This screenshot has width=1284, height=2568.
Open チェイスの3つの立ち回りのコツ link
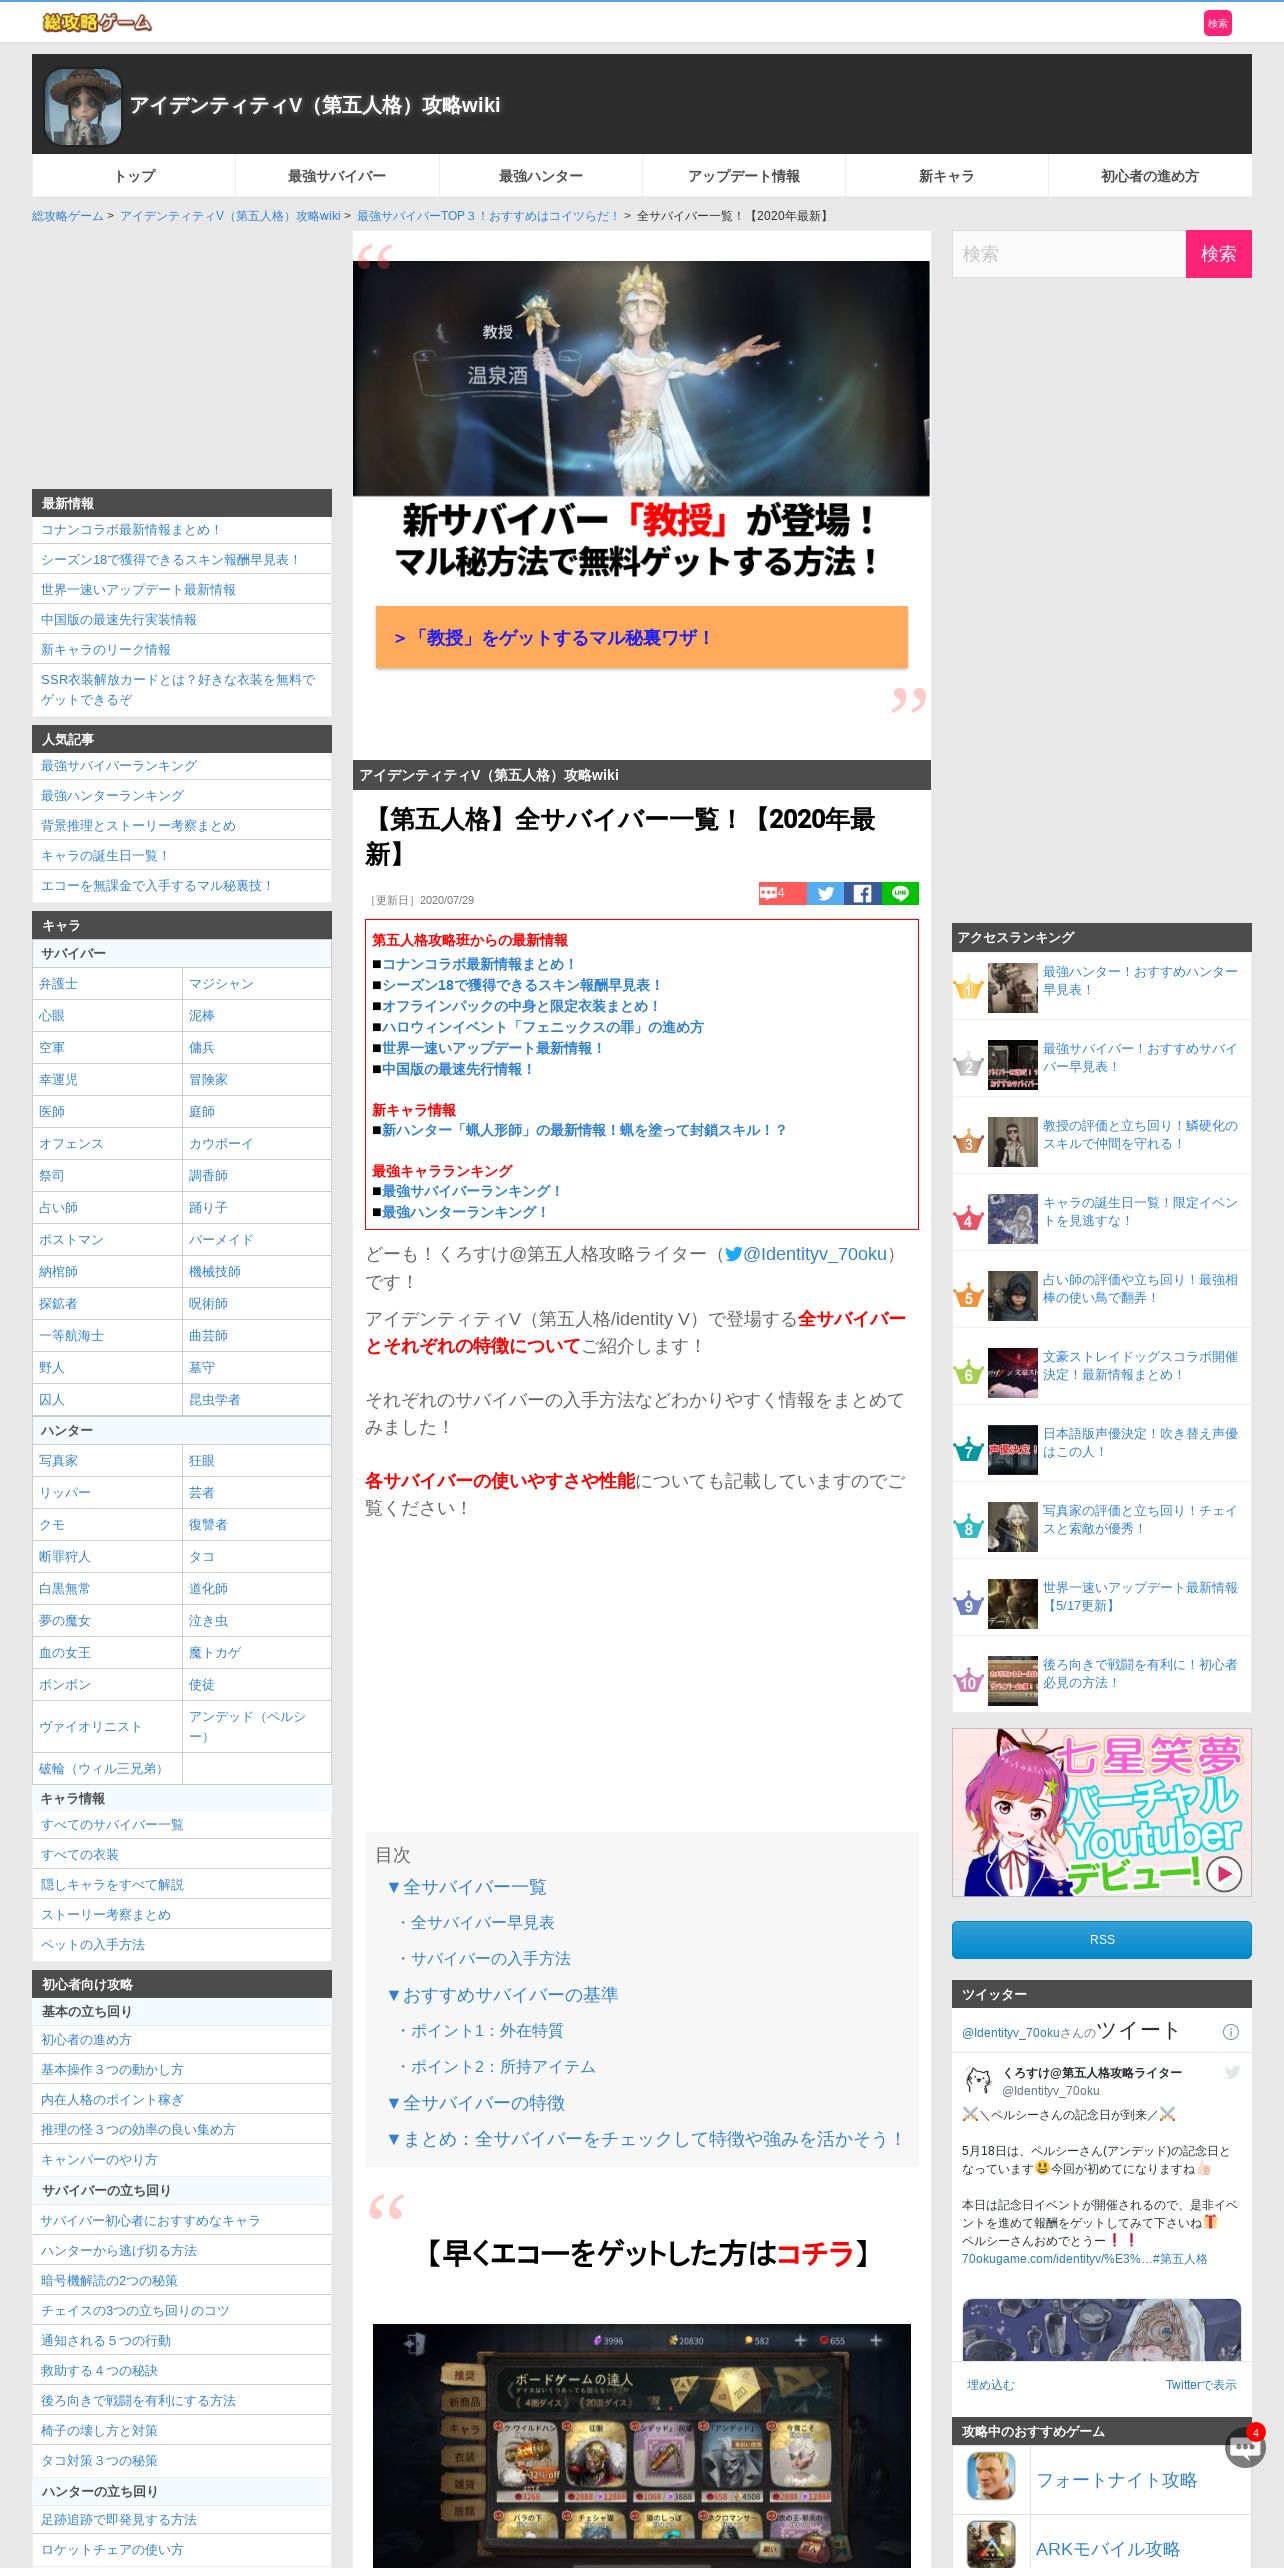tap(135, 2311)
